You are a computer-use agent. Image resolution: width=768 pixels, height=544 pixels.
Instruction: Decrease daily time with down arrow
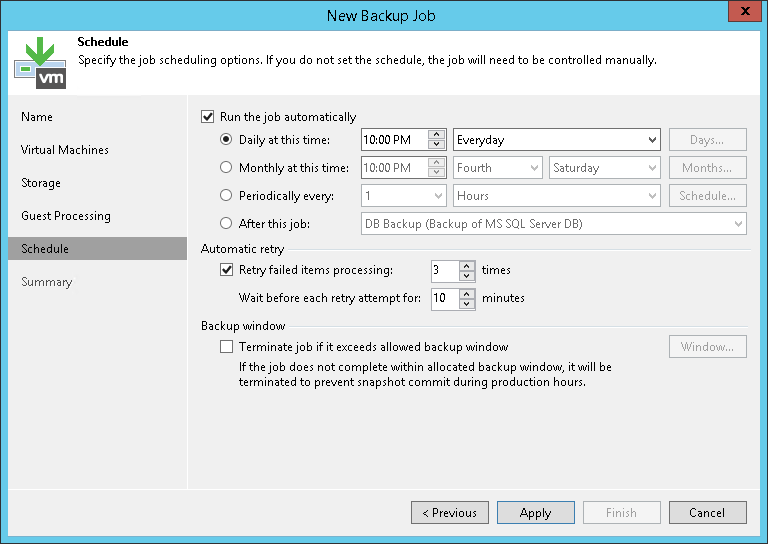[436, 144]
